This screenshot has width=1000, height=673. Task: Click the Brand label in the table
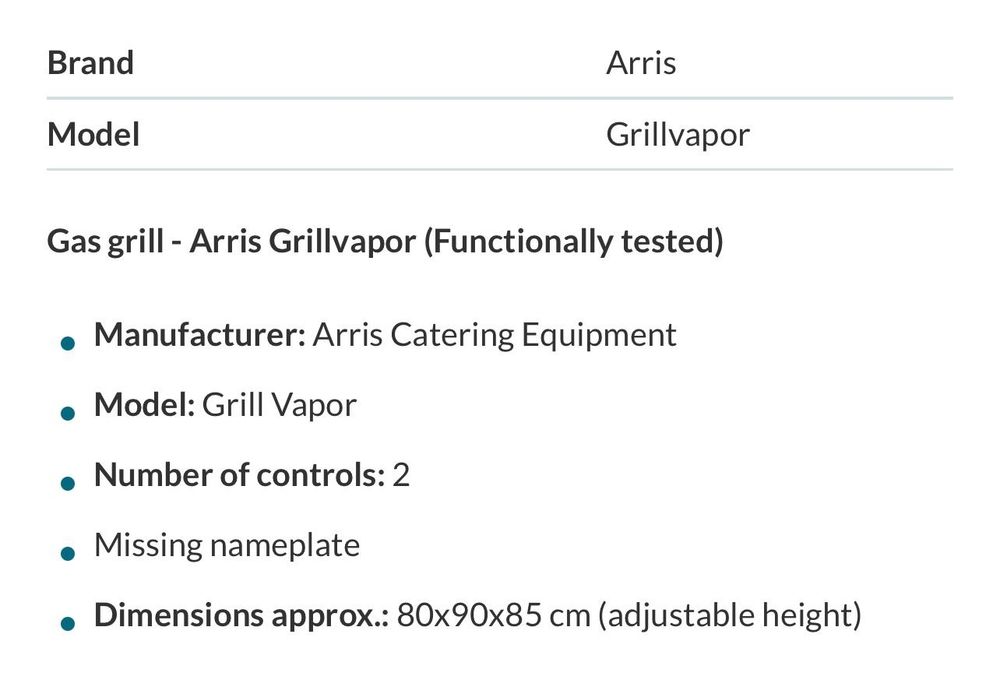pyautogui.click(x=91, y=63)
